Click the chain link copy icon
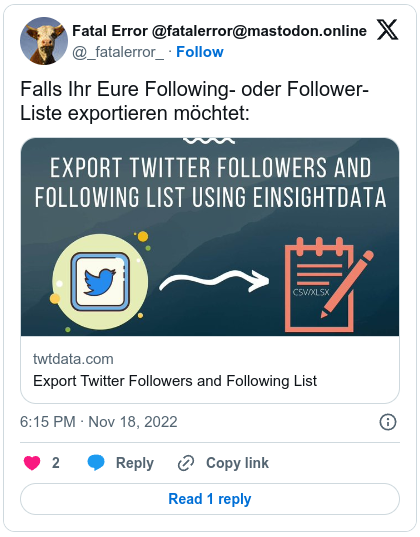 (x=186, y=463)
